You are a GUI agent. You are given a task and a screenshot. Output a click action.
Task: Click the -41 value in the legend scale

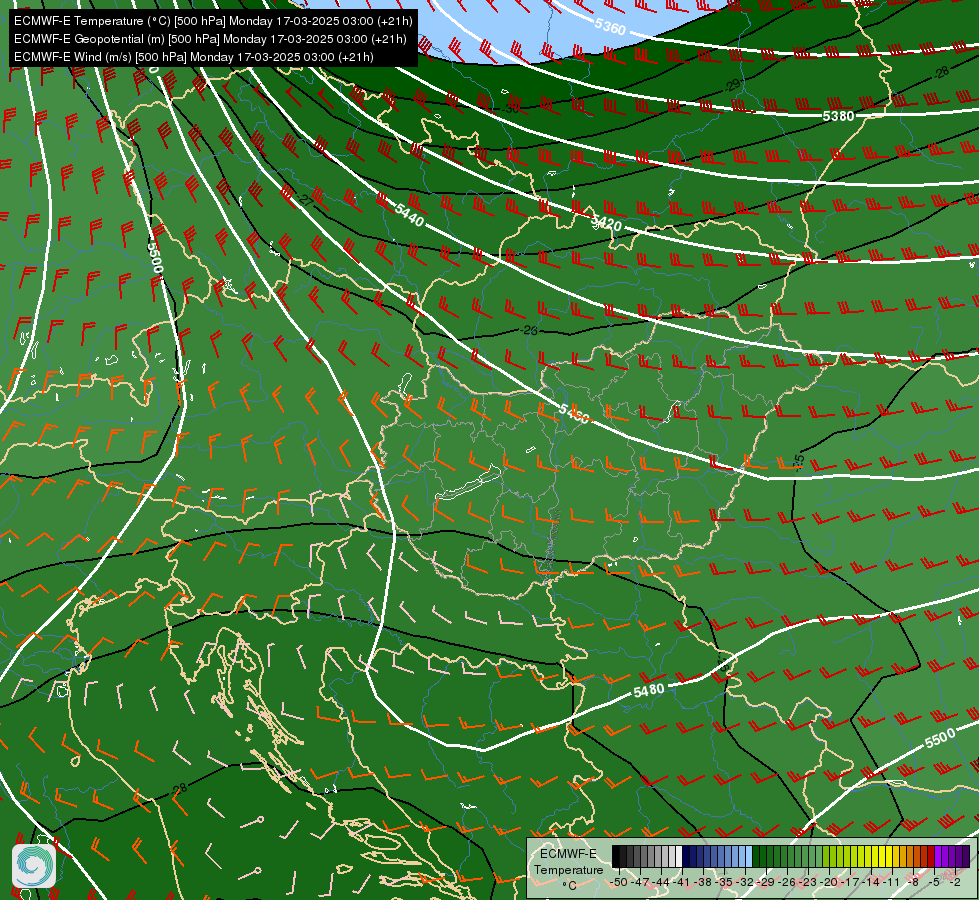681,882
